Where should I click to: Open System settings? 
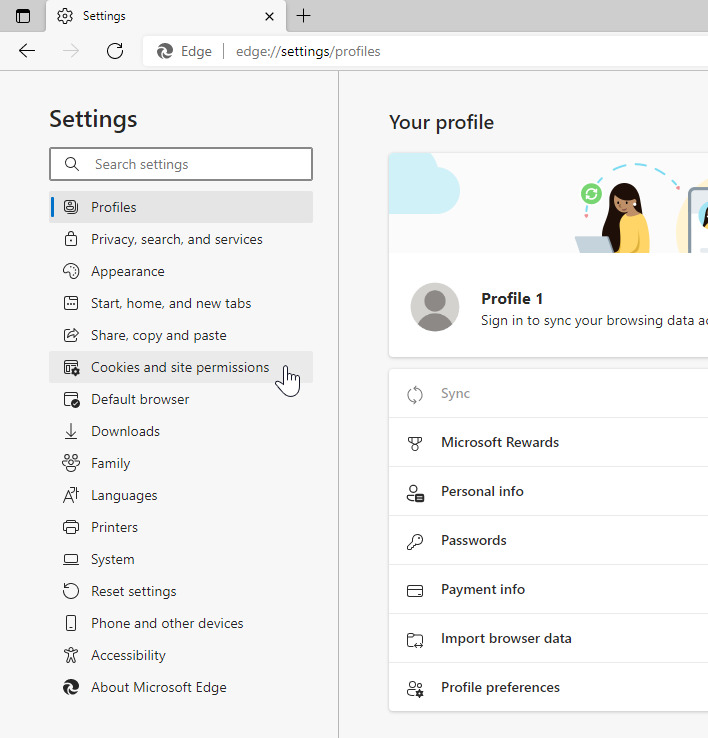[x=181, y=559]
